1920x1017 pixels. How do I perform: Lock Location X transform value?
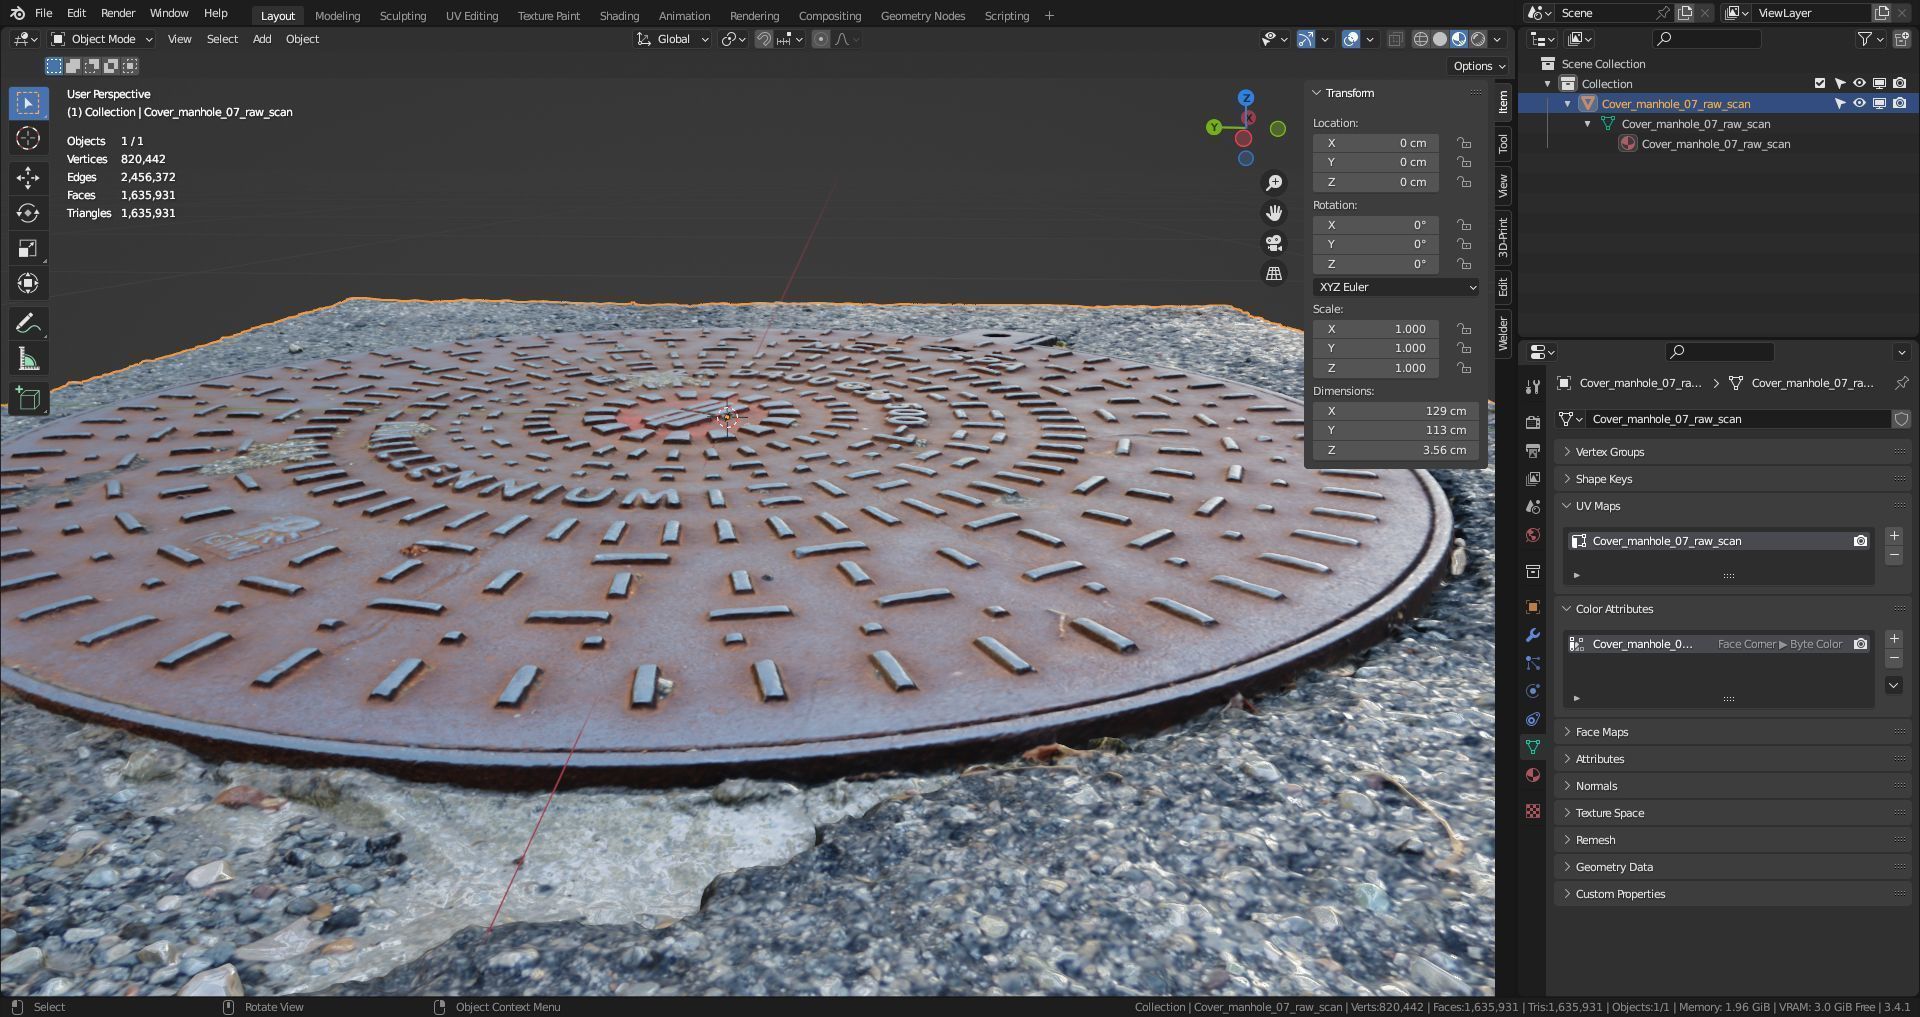1464,143
